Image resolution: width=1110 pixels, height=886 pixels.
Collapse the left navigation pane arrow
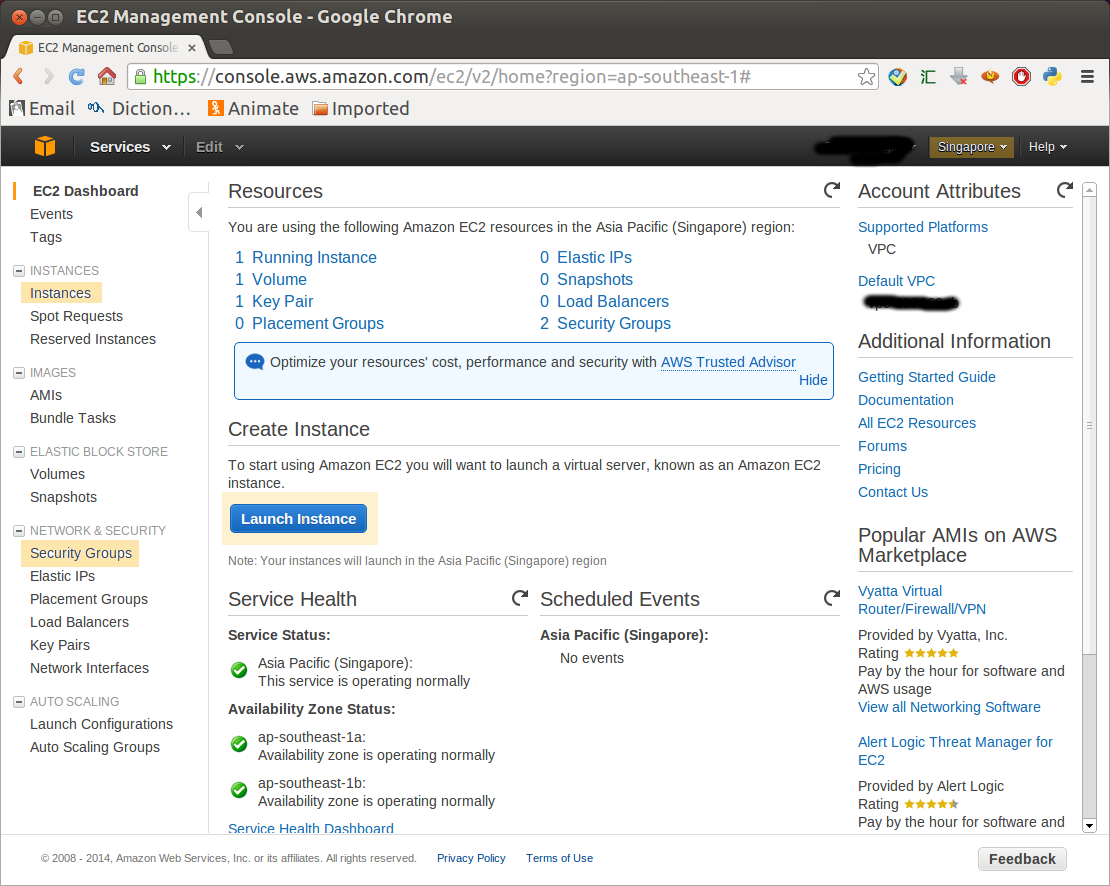[198, 212]
